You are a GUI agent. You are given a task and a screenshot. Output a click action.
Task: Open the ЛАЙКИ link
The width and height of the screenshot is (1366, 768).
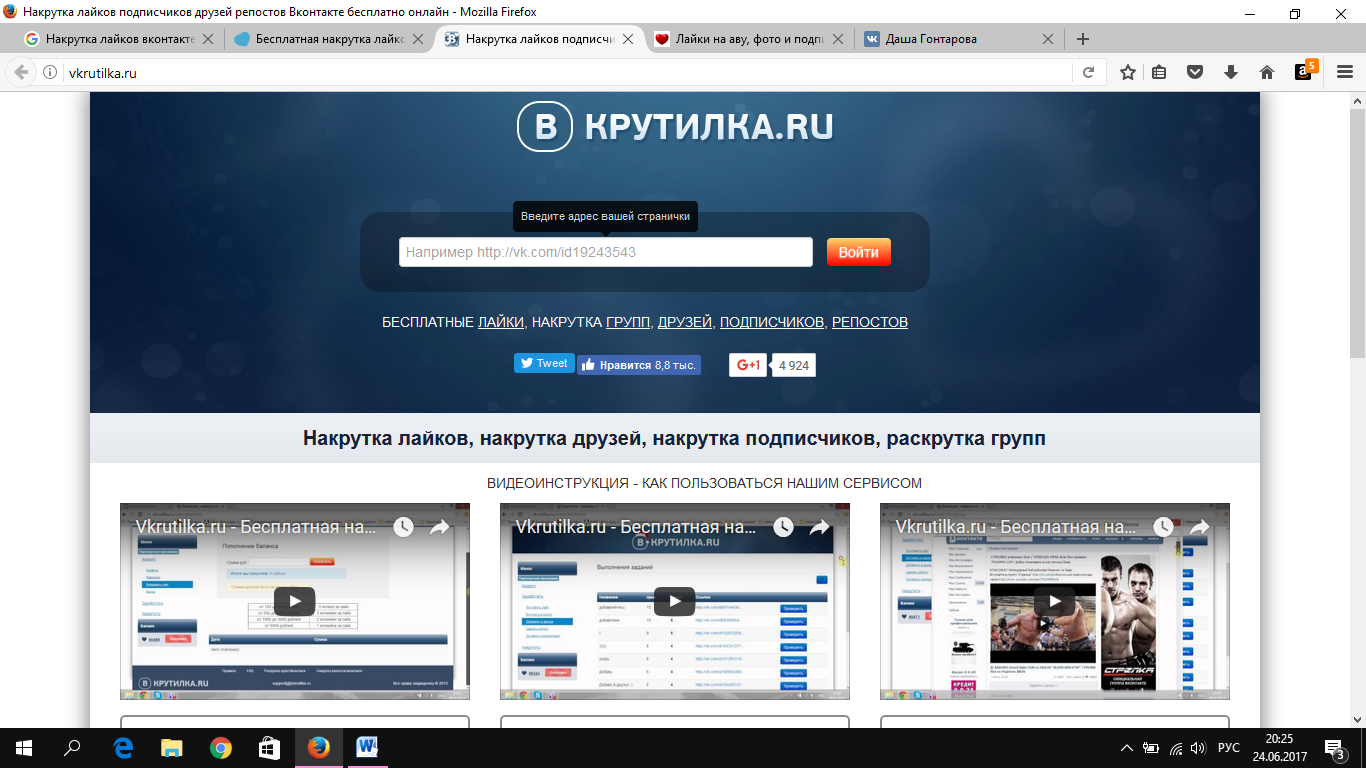[x=501, y=322]
